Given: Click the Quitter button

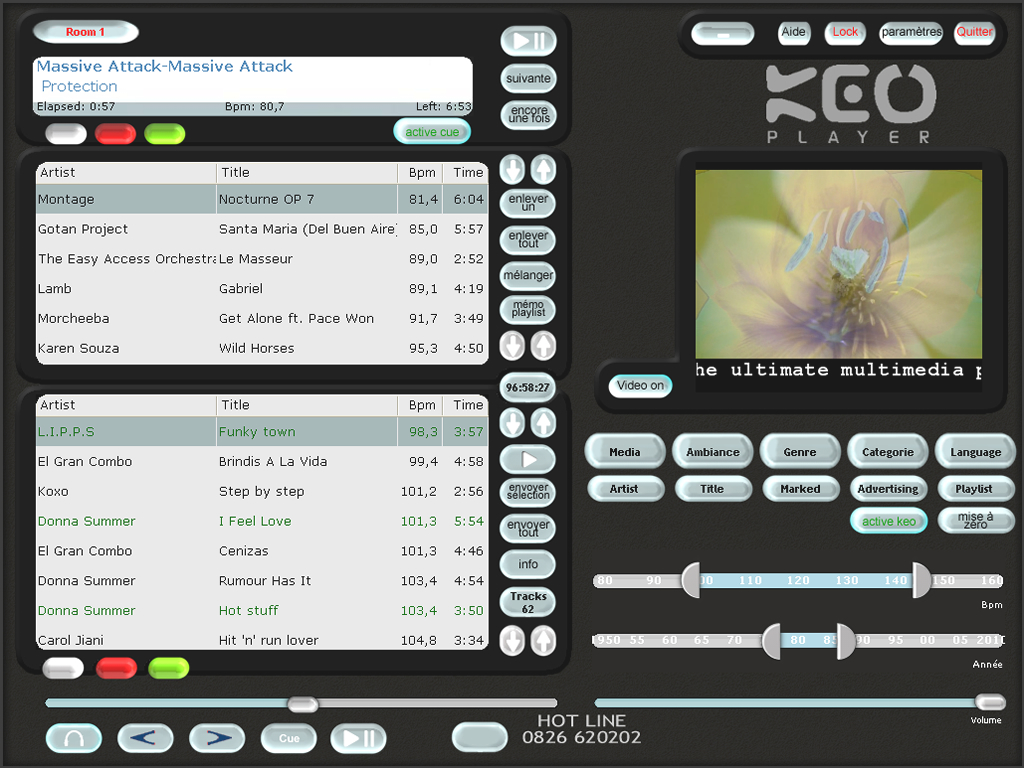Looking at the screenshot, I should click(974, 33).
